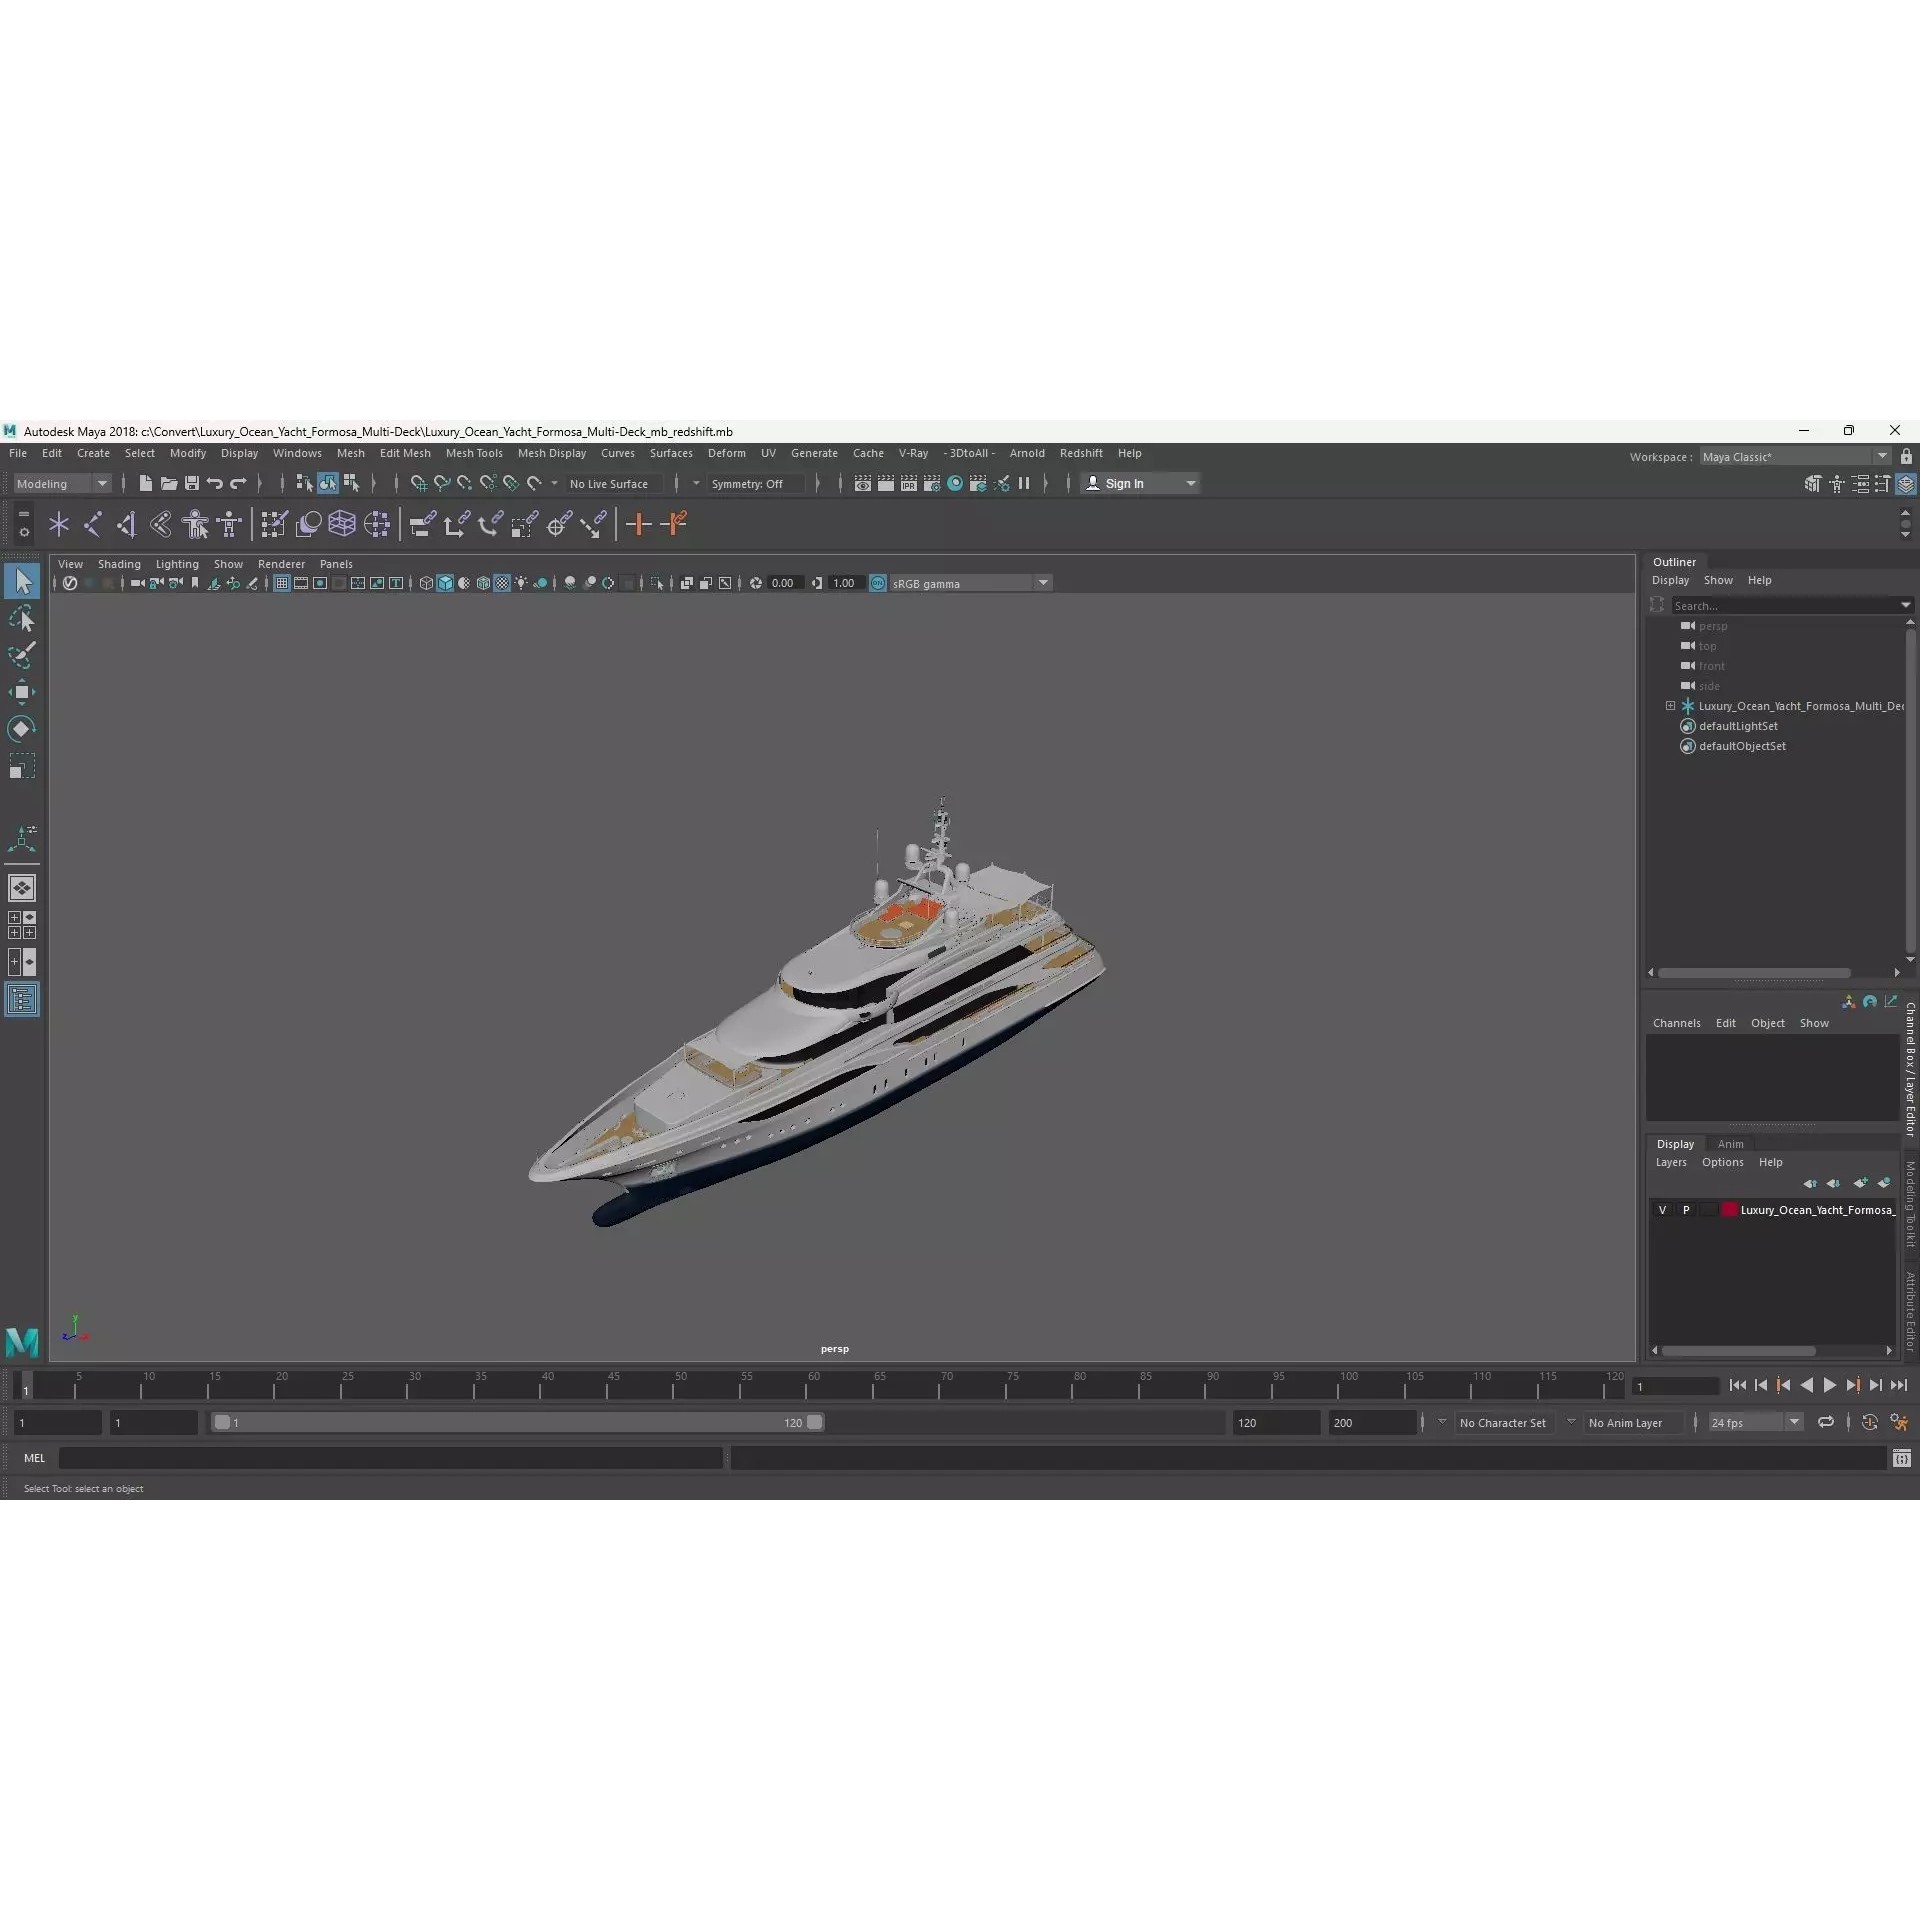1920x1920 pixels.
Task: Click the Search field in the Outliner
Action: (1790, 605)
